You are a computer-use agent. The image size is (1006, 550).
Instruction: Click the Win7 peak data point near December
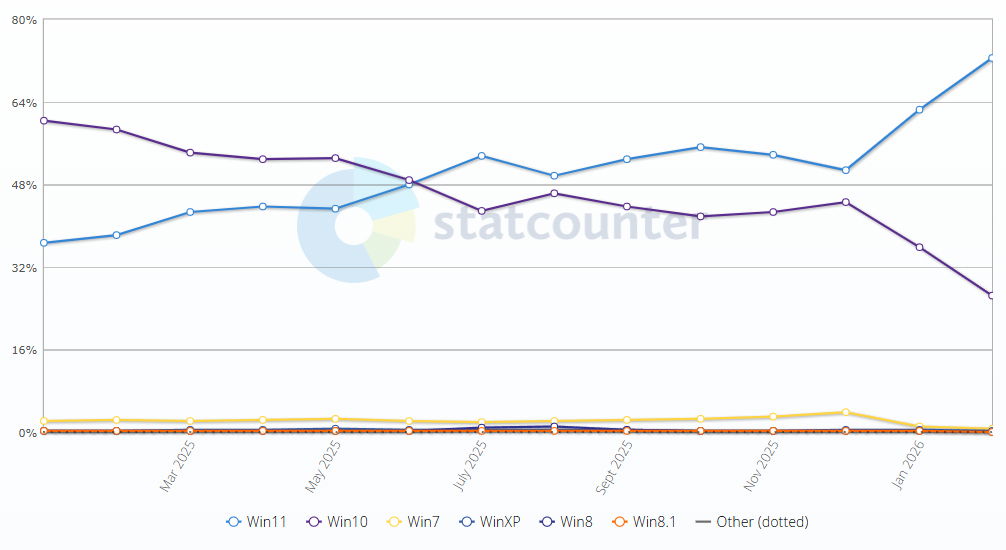pyautogui.click(x=846, y=412)
